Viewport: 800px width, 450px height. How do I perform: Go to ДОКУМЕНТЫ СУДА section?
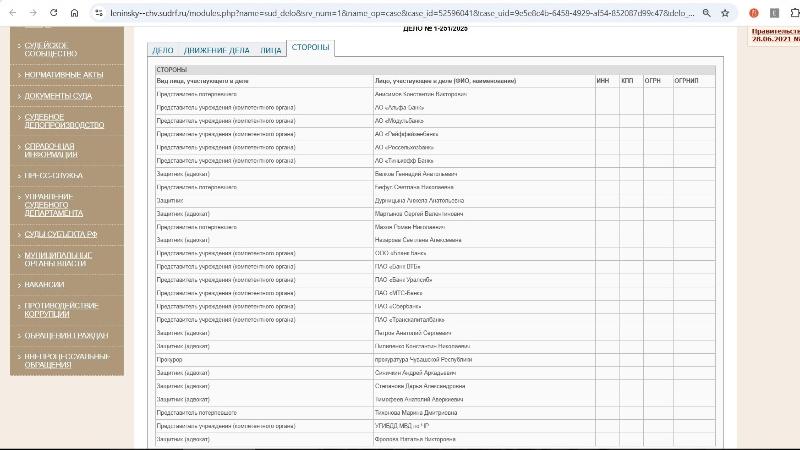(58, 96)
